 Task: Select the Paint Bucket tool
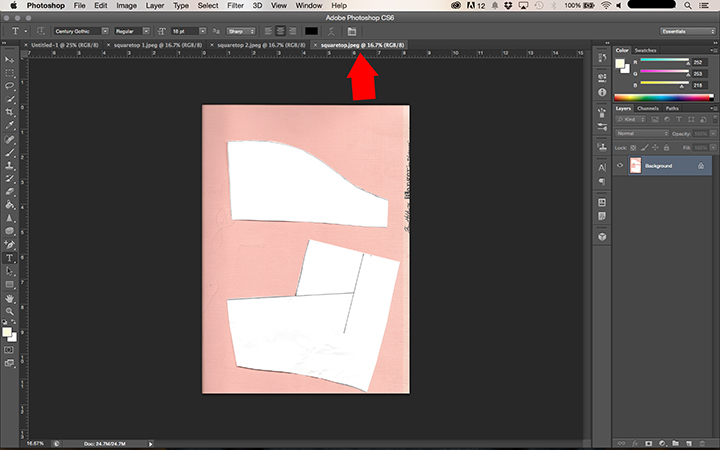pos(9,205)
